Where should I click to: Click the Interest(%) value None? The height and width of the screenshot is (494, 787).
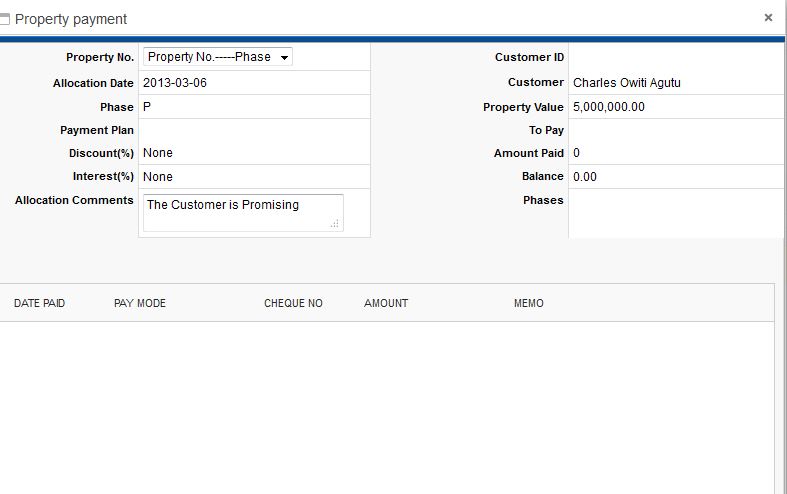coord(158,177)
